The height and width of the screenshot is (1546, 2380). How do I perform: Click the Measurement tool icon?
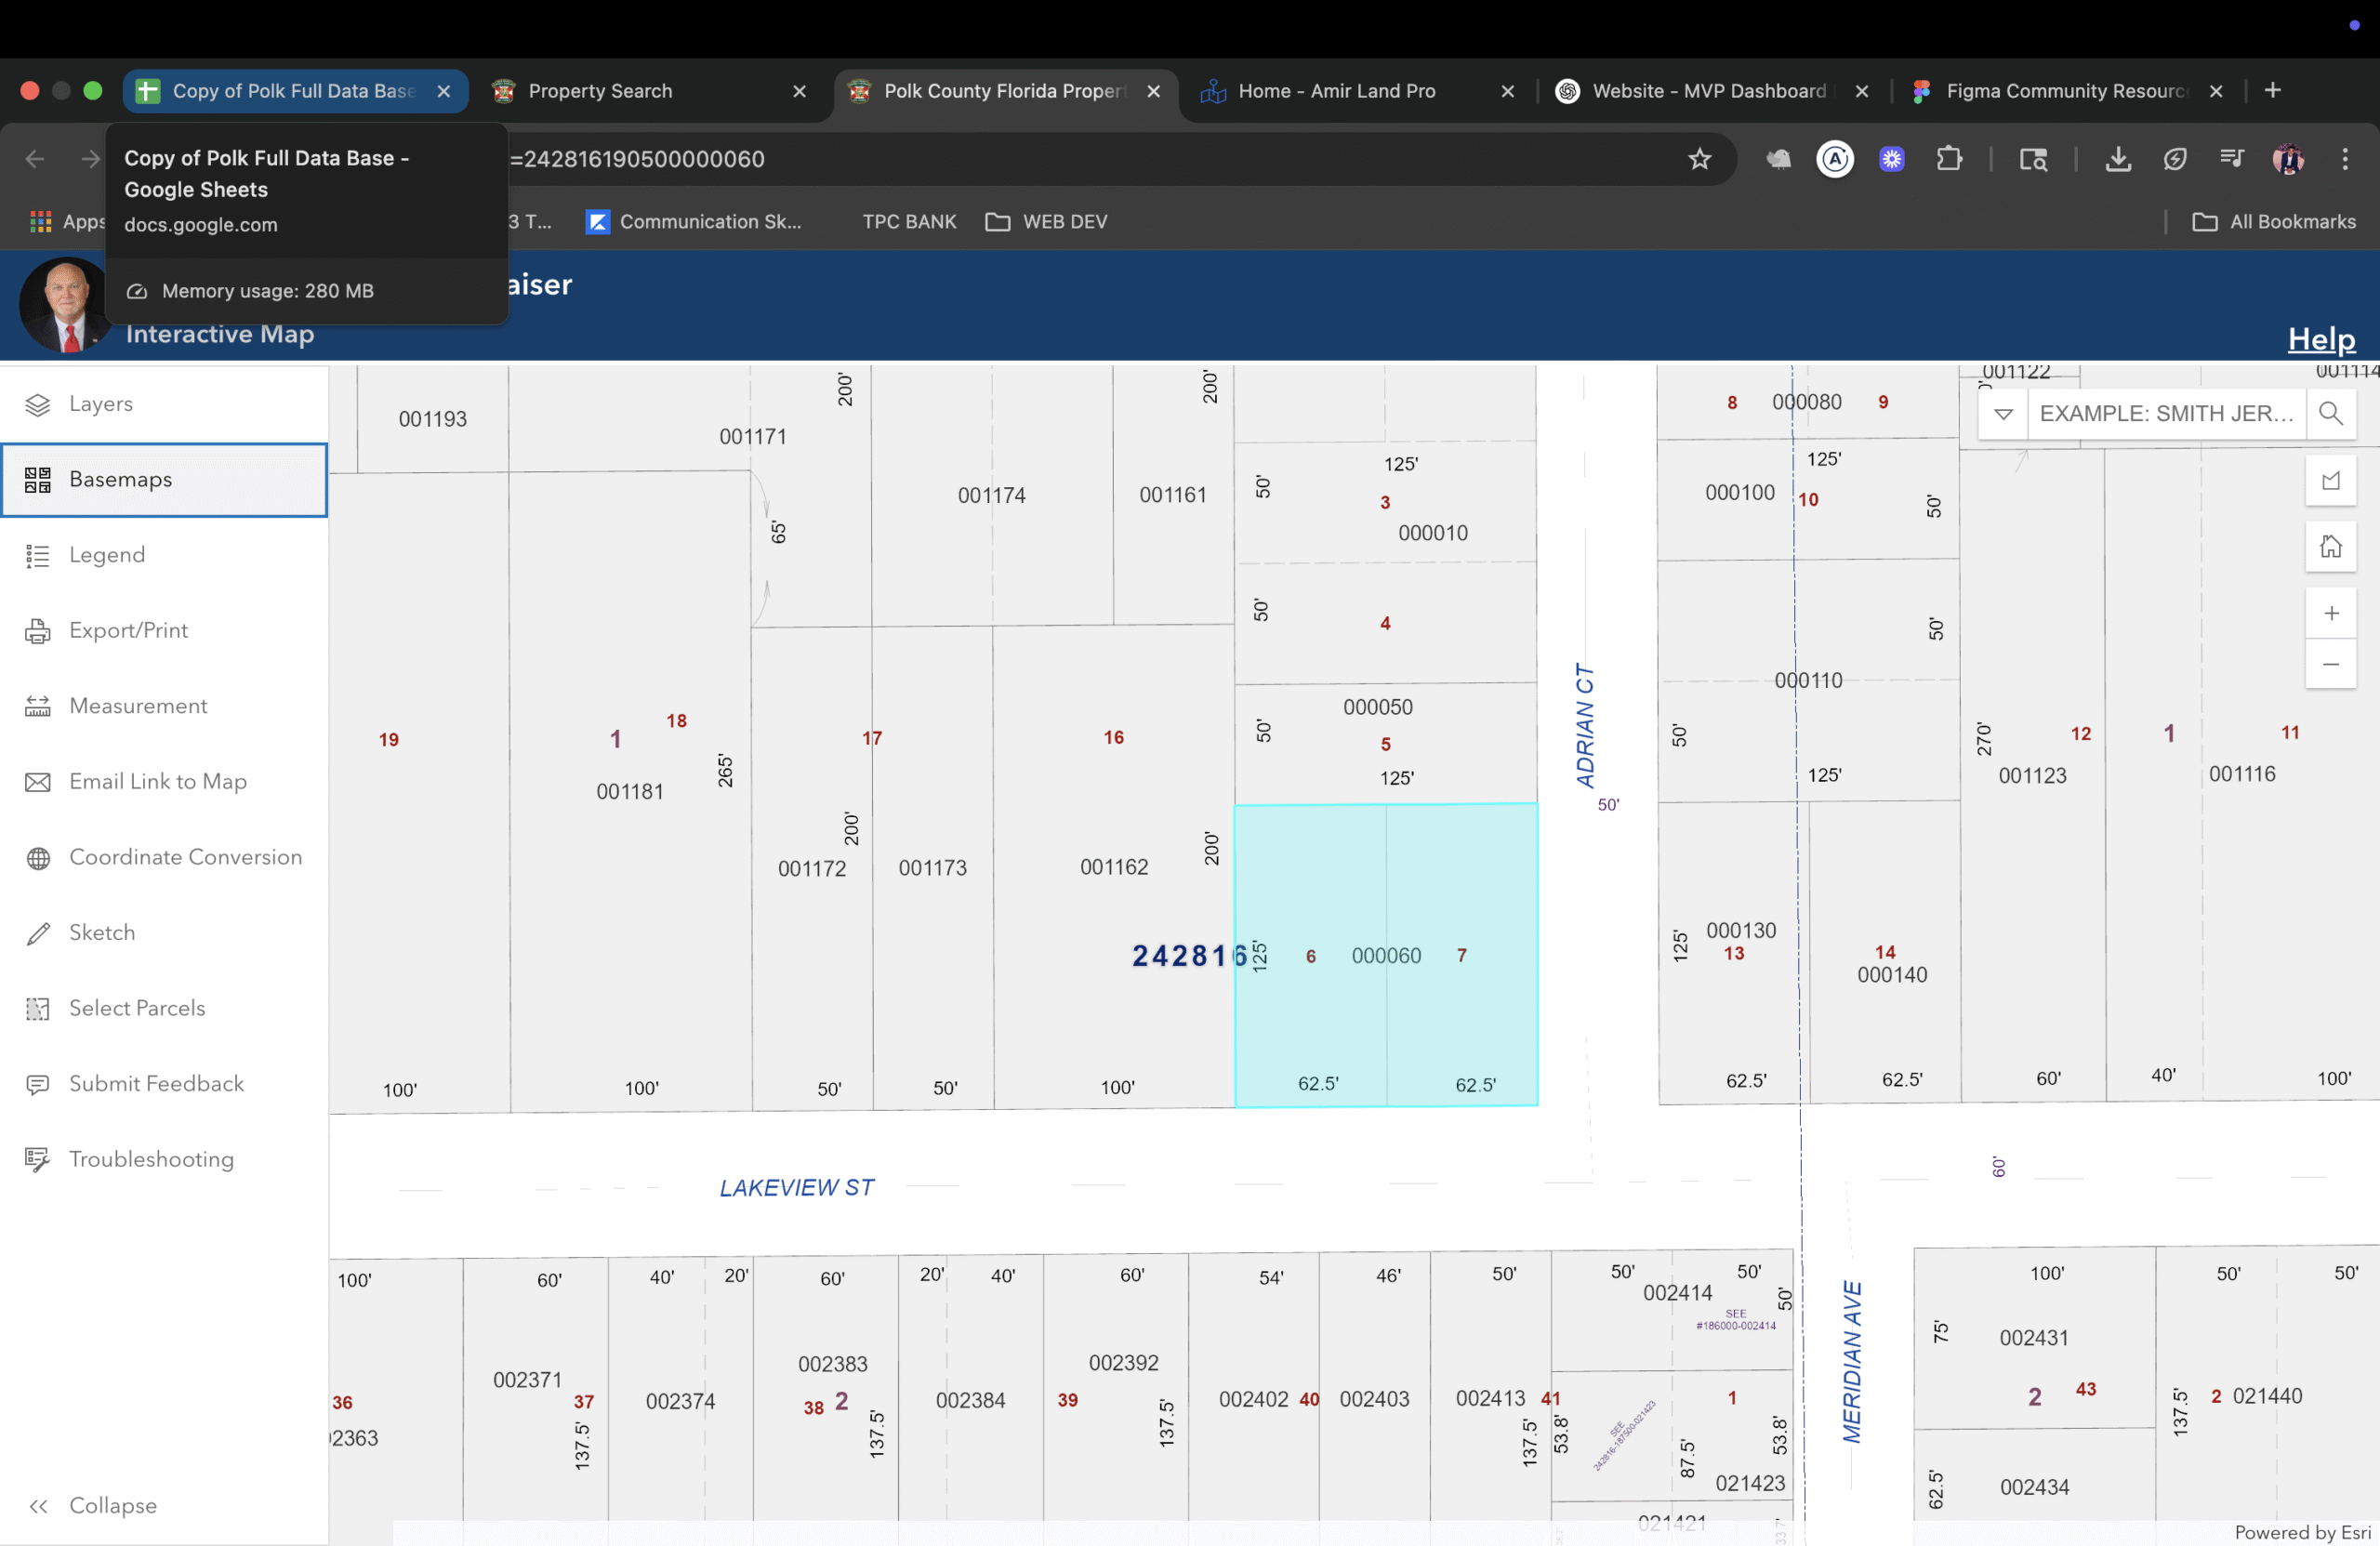click(38, 706)
